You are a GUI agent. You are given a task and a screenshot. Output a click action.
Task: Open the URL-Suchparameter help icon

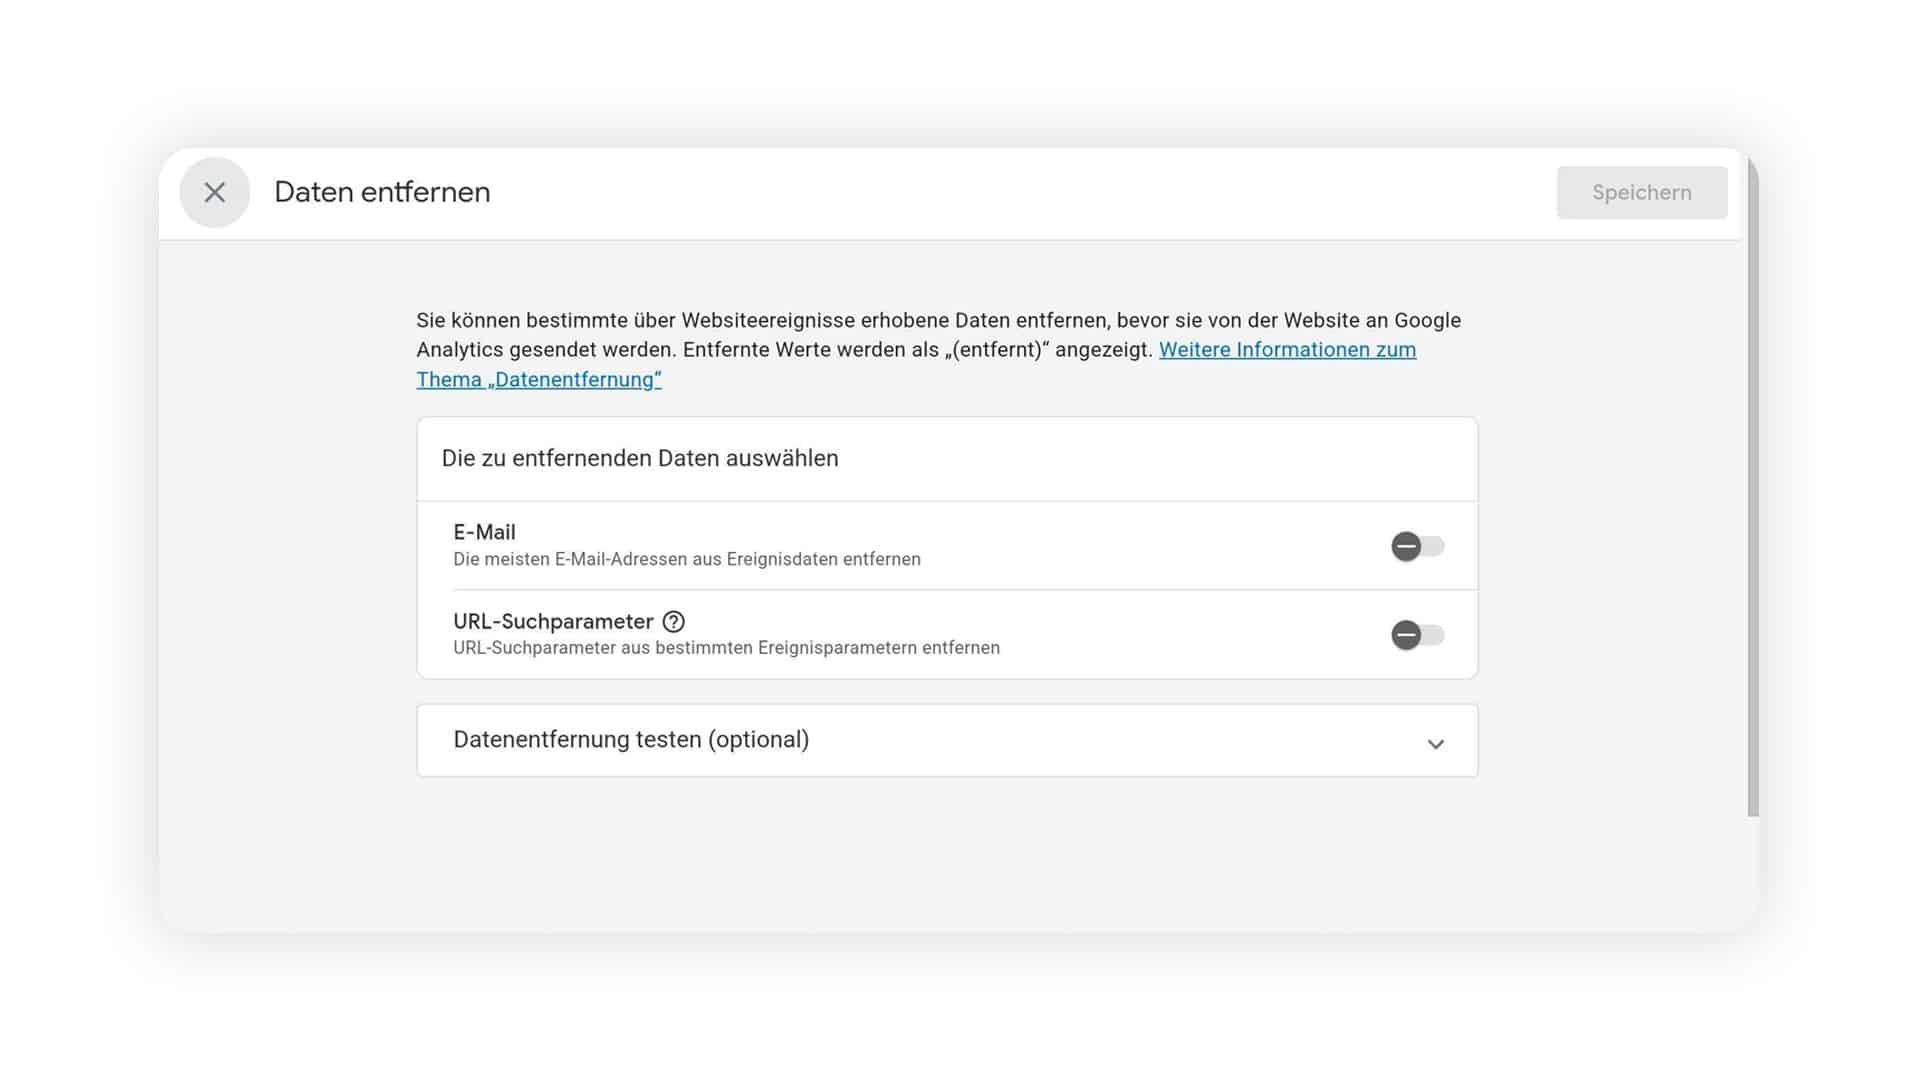click(674, 621)
